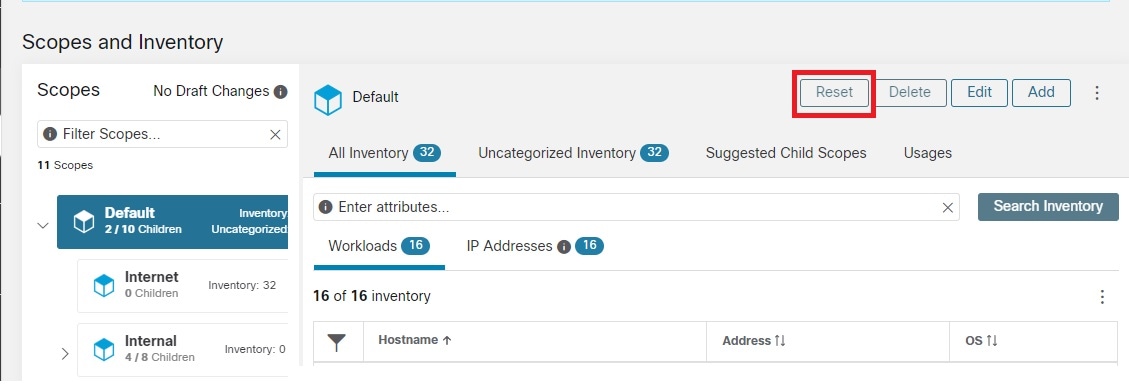The width and height of the screenshot is (1129, 386).
Task: Collapse the Default scope tree chevron
Action: click(42, 225)
